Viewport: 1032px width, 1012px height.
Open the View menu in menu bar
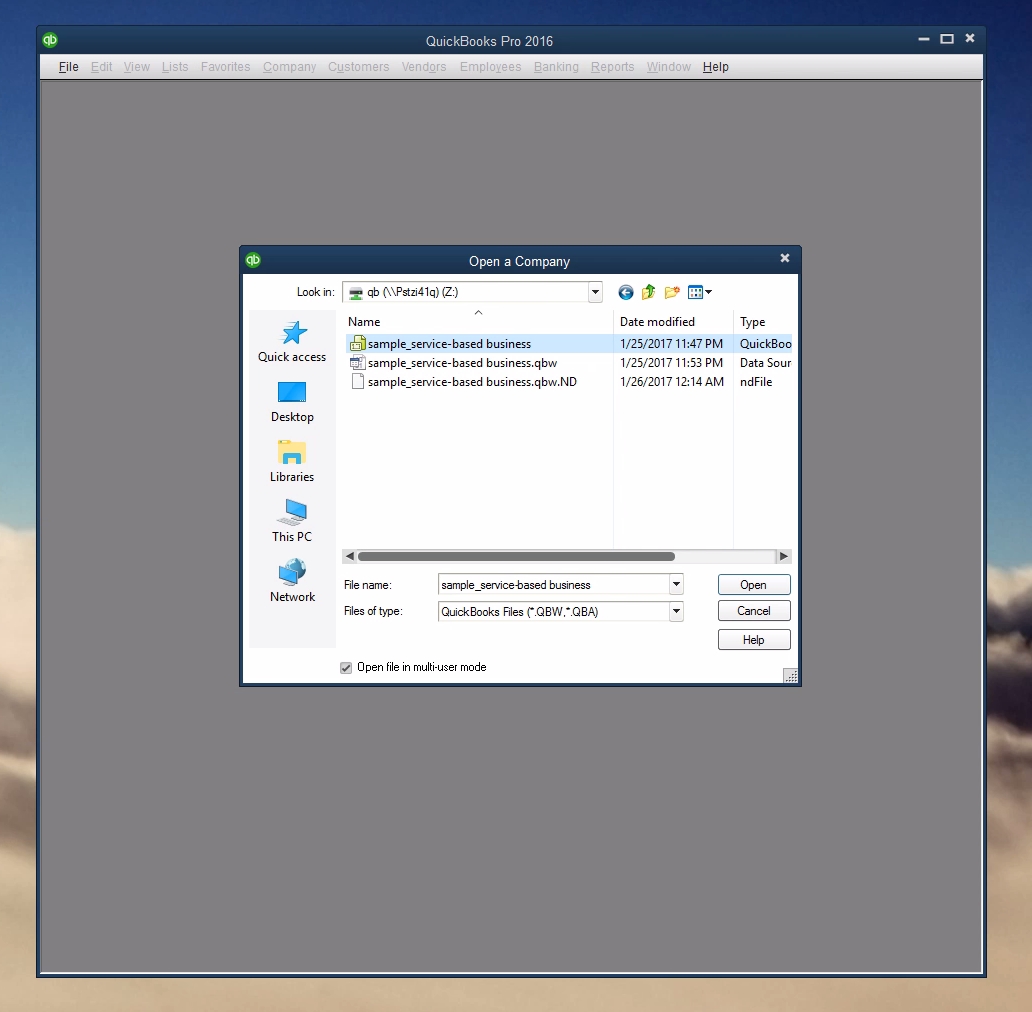pyautogui.click(x=137, y=67)
